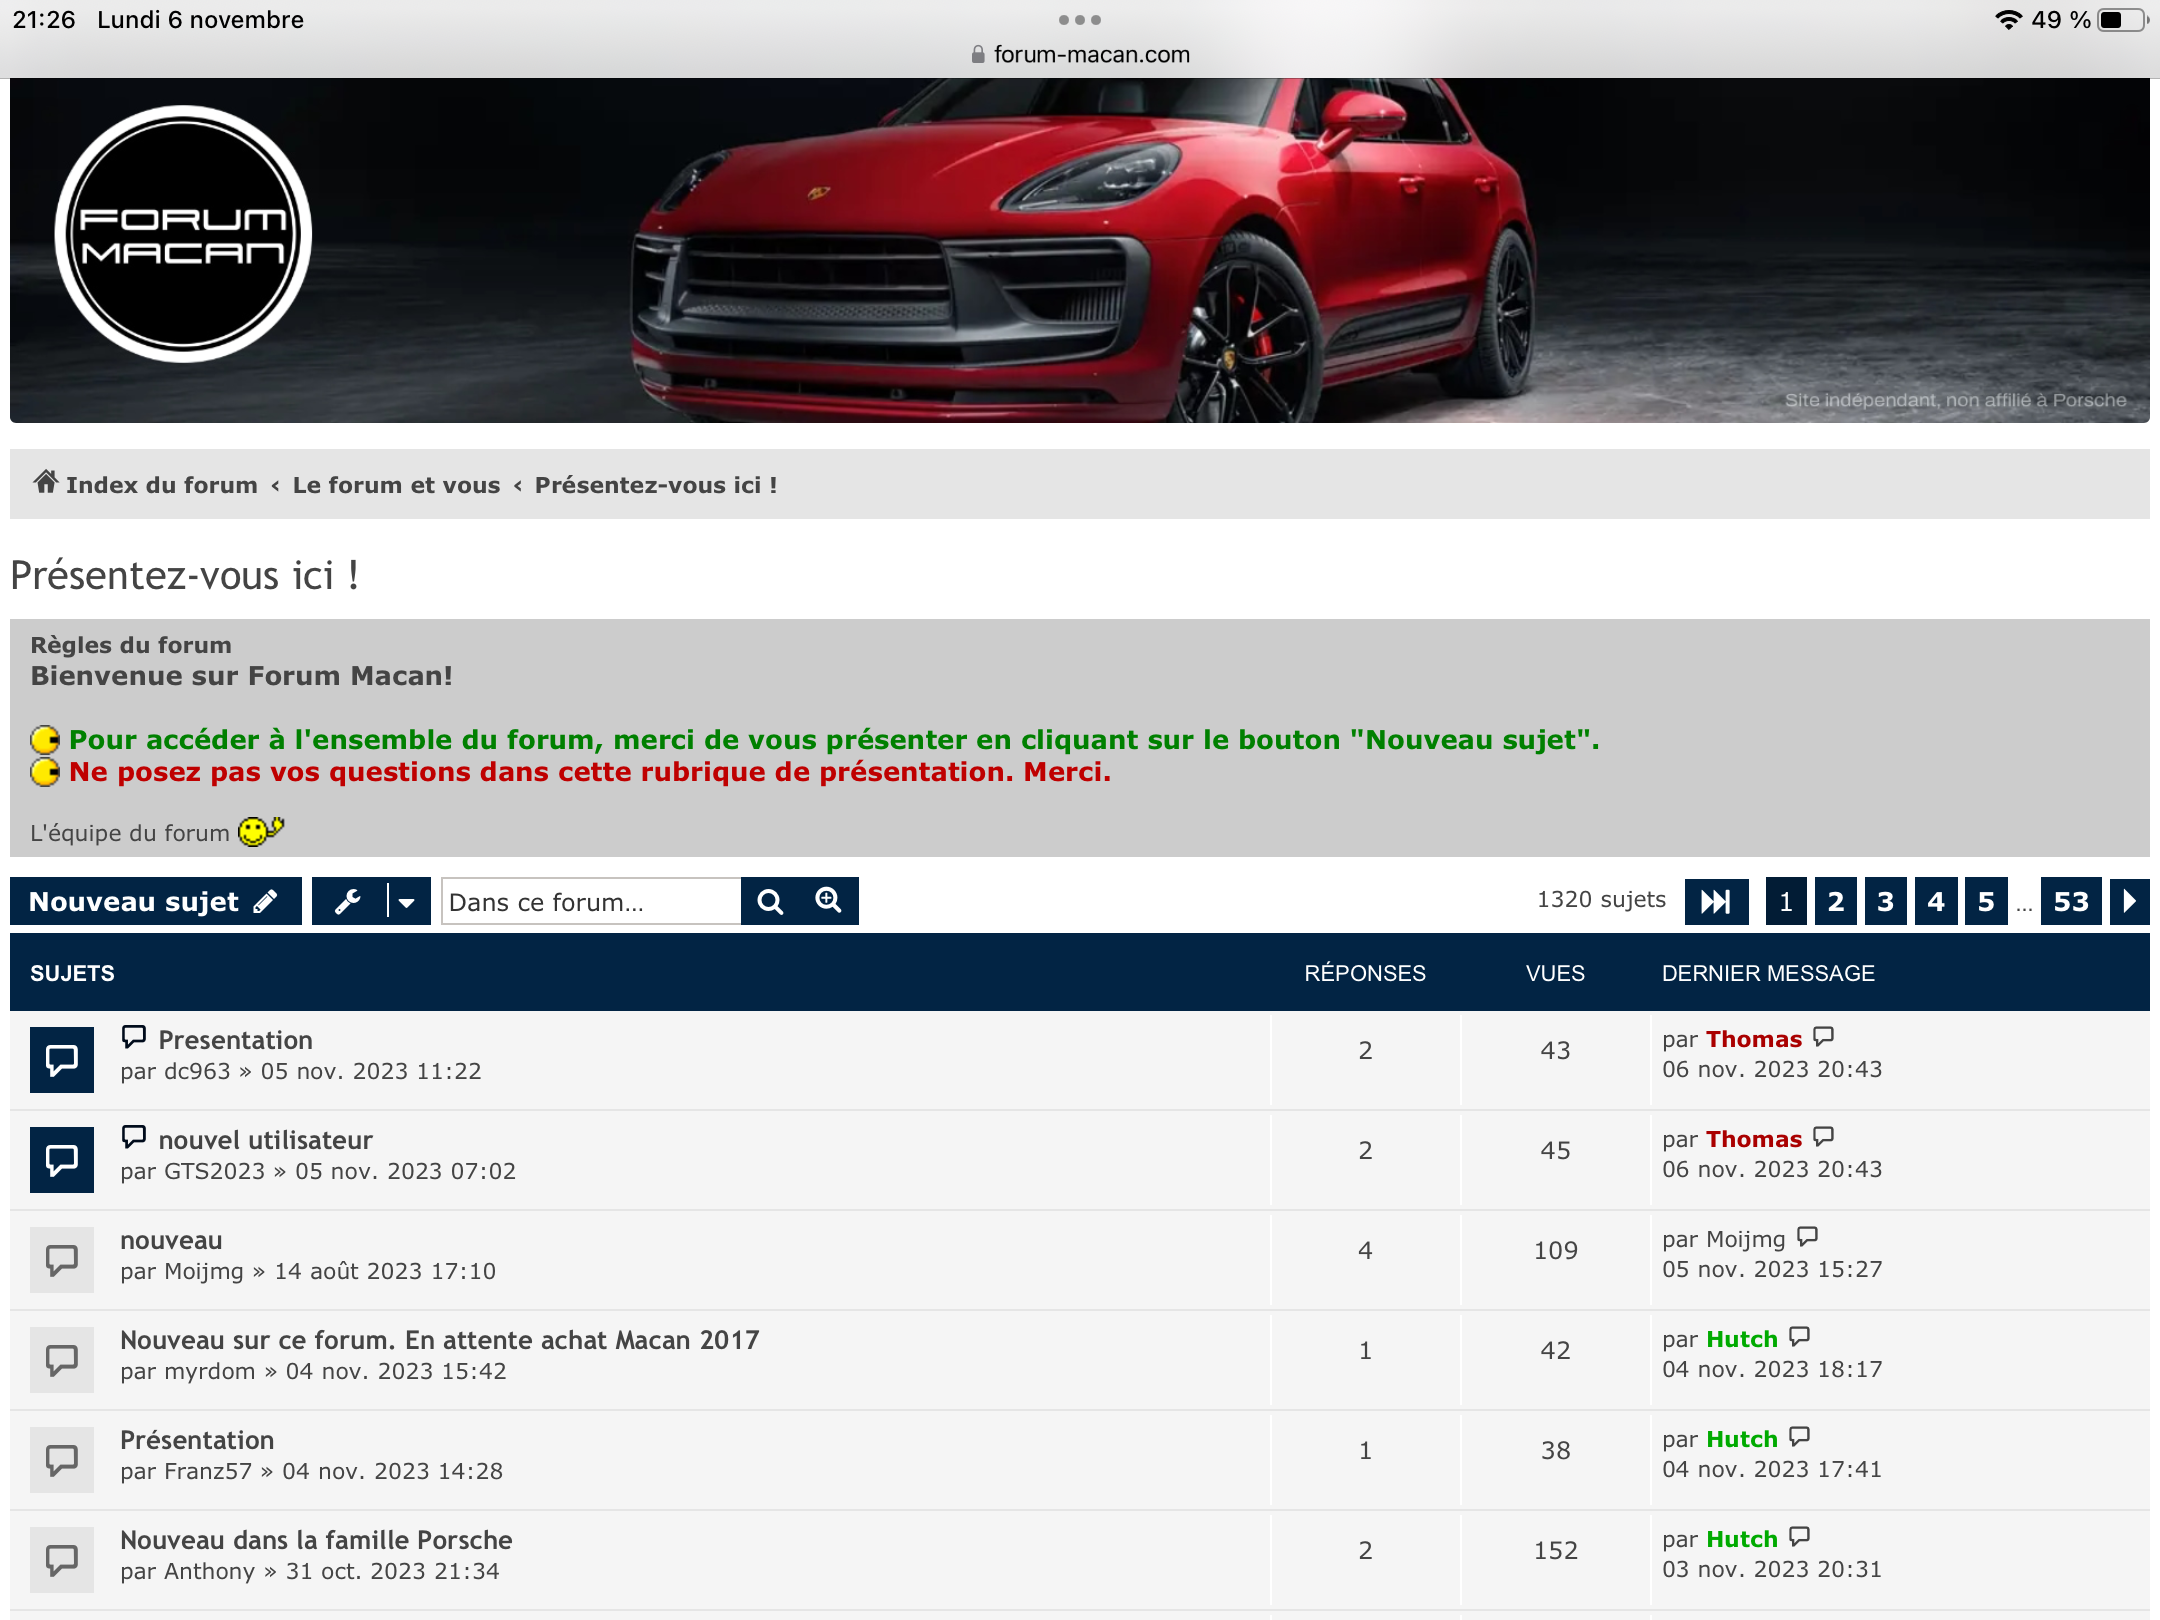
Task: Open GTS2023 user profile
Action: pyautogui.click(x=214, y=1171)
